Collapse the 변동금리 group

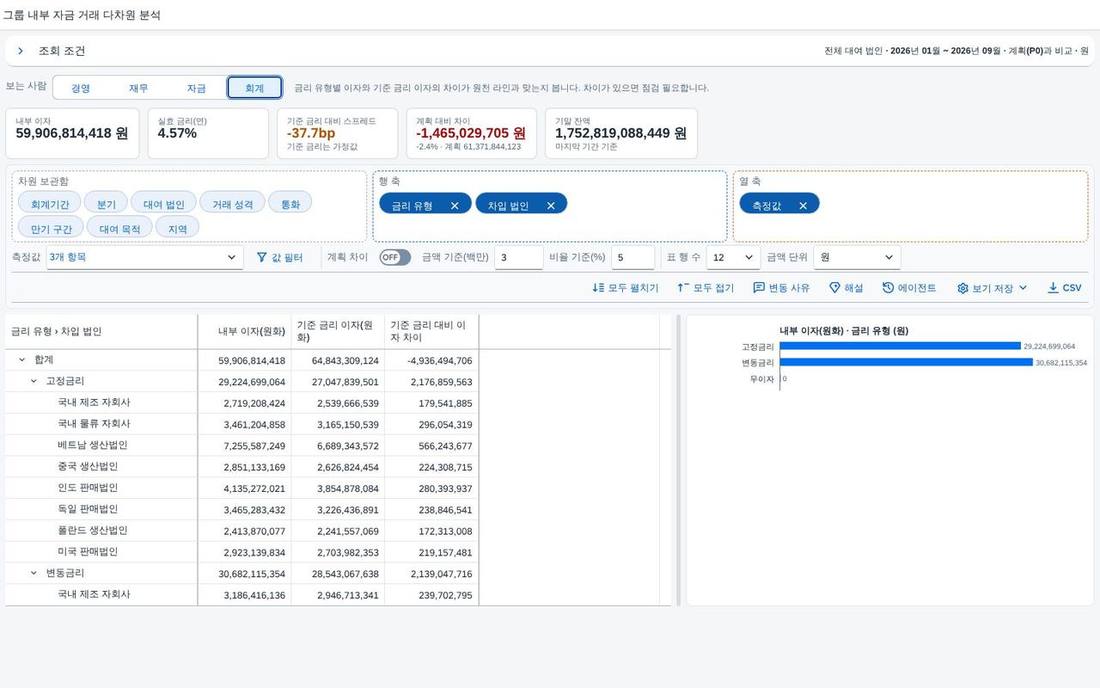(34, 573)
